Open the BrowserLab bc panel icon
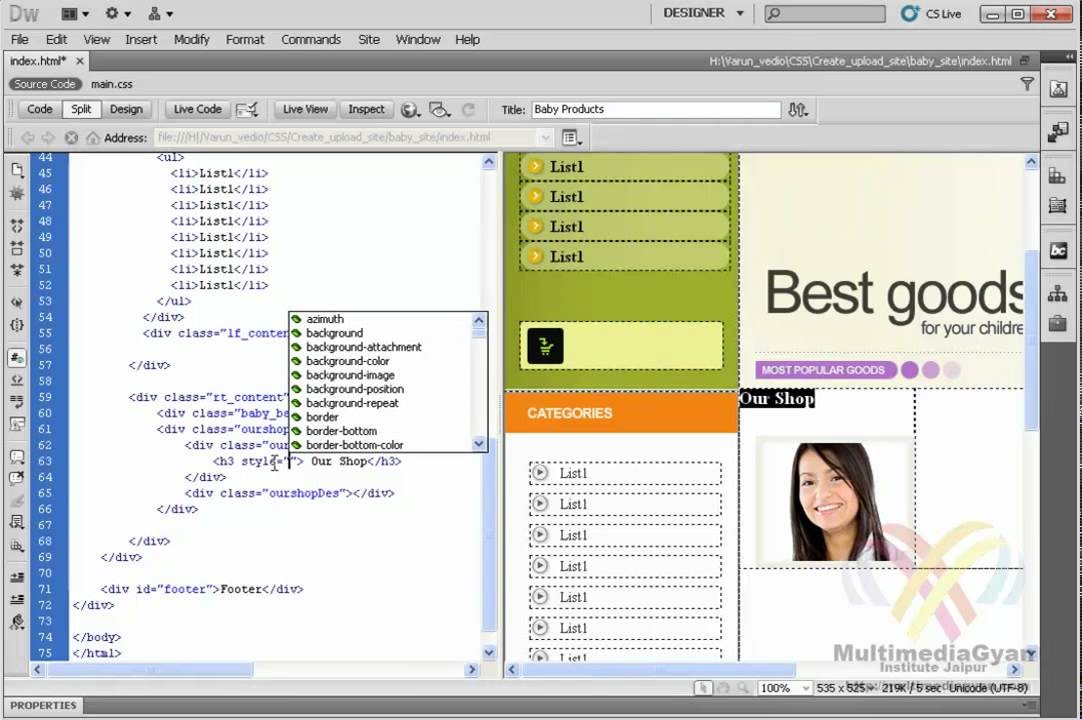The height and width of the screenshot is (720, 1082). (1058, 251)
